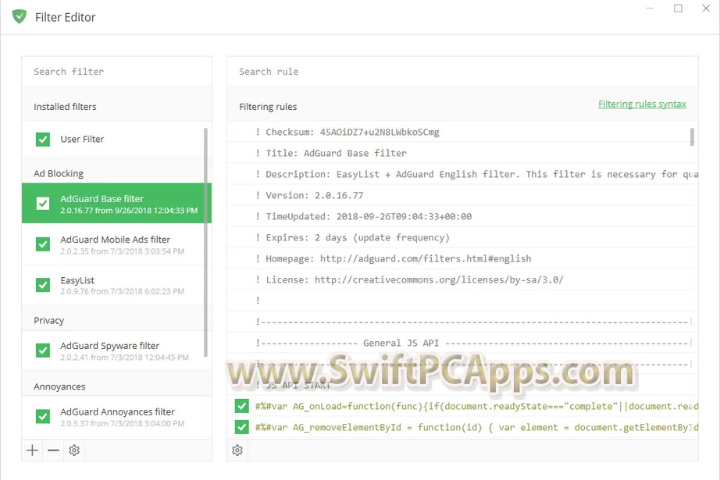Open rules panel settings gear icon
This screenshot has height=480, width=720.
237,450
